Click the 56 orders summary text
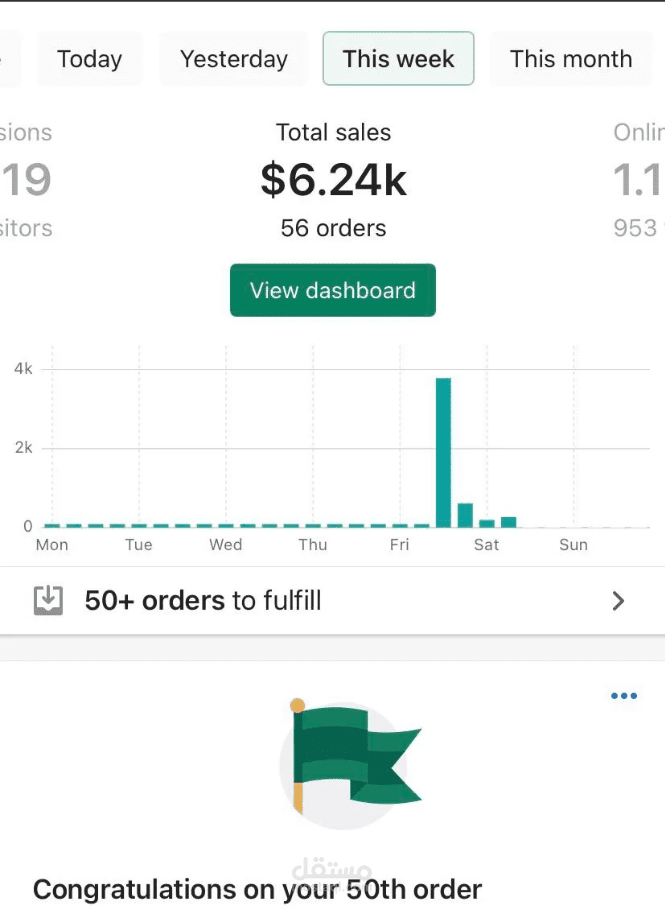Viewport: 665px width, 912px height. (x=333, y=228)
